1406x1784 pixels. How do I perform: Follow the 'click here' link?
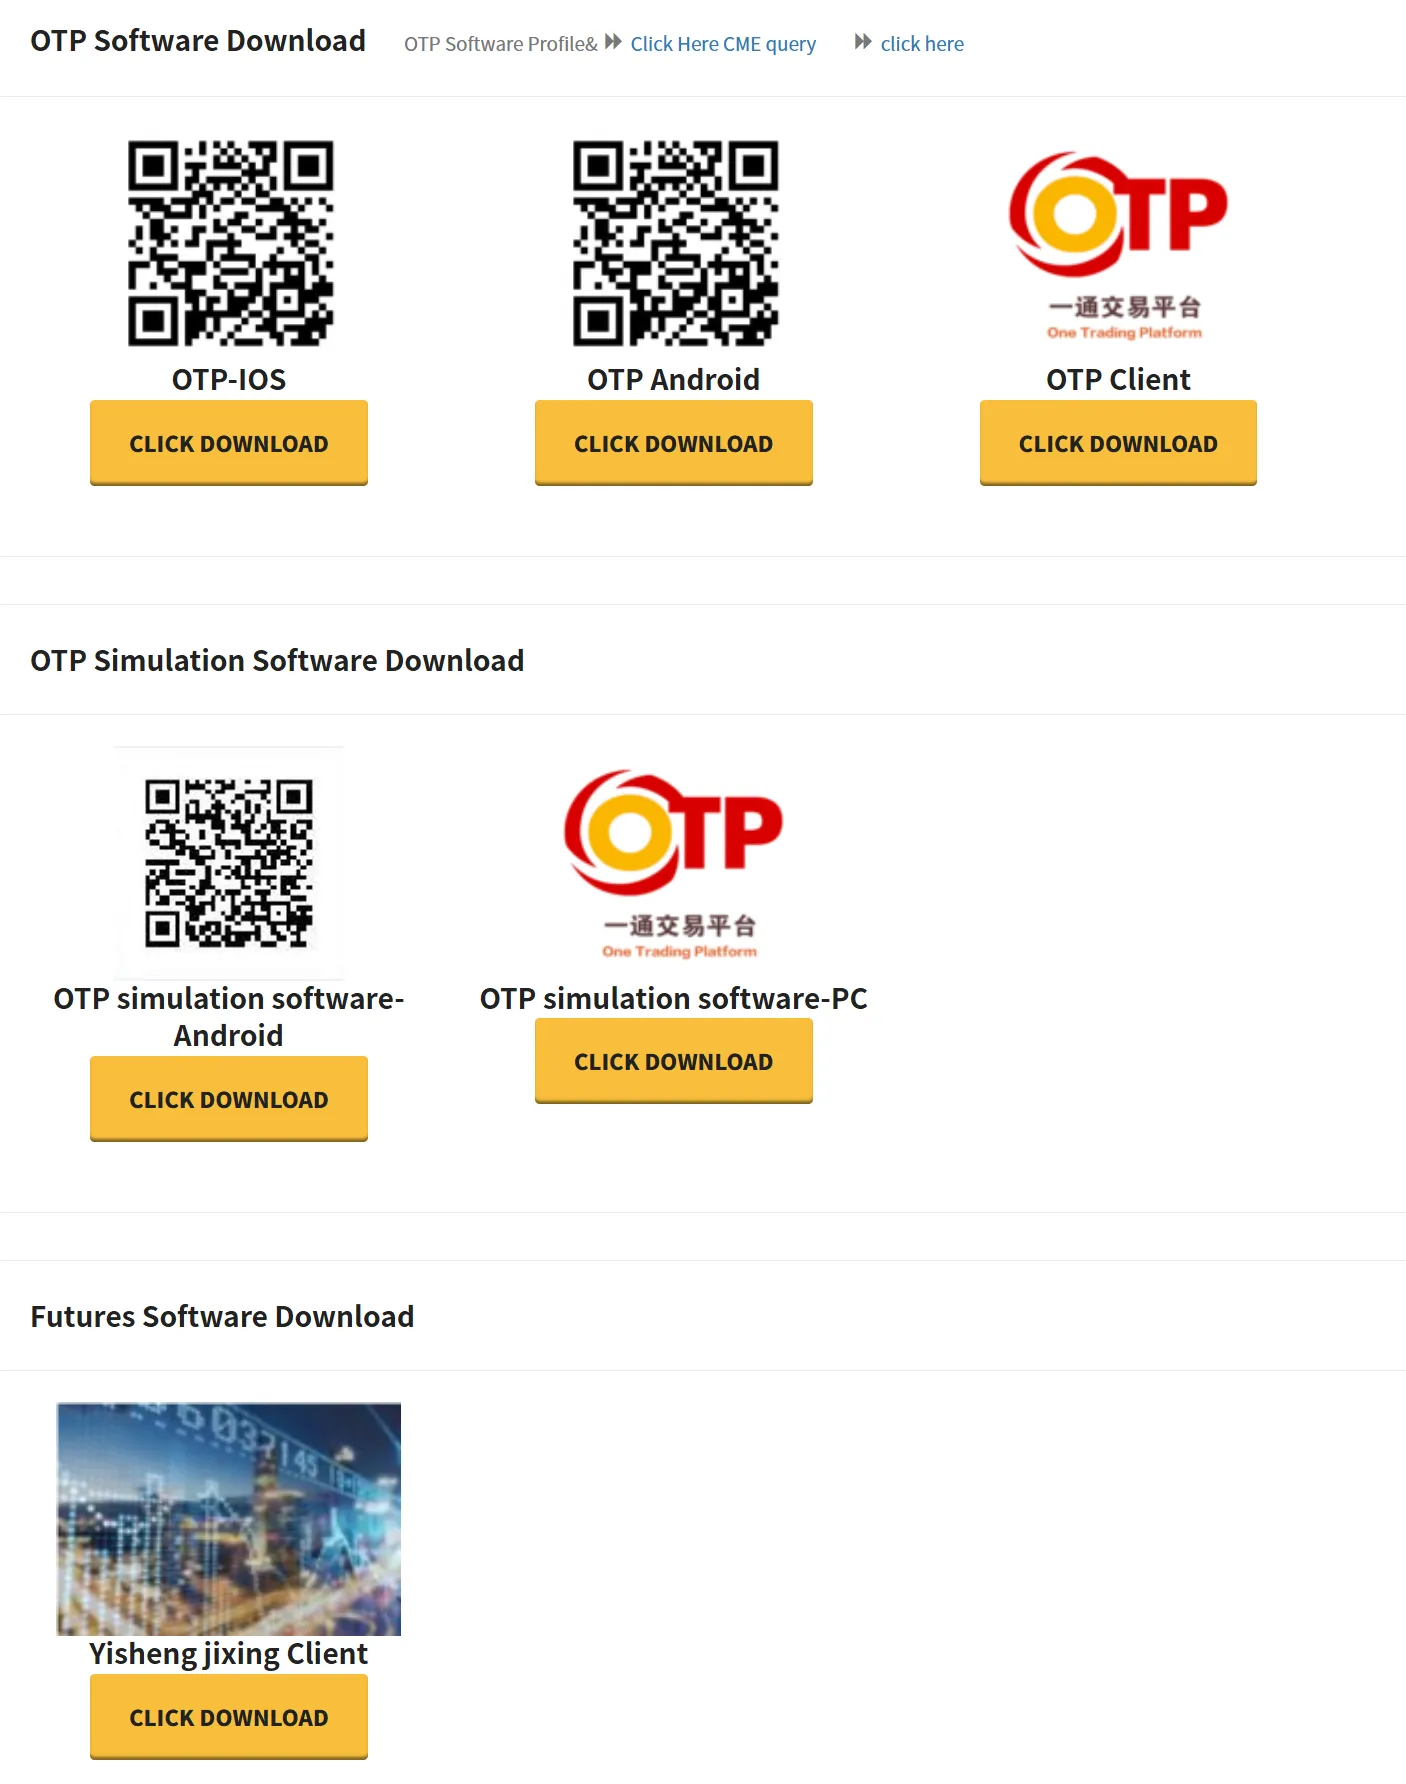pyautogui.click(x=922, y=44)
